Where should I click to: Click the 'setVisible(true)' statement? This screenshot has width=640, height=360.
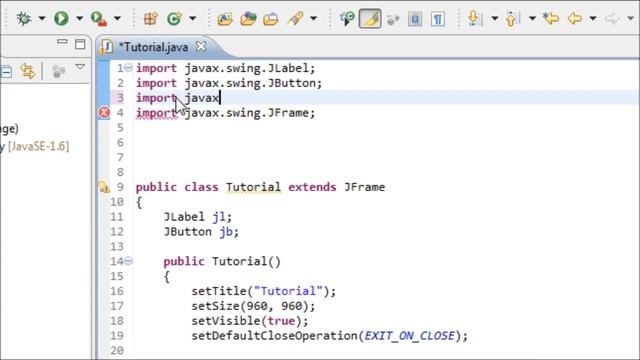point(250,321)
